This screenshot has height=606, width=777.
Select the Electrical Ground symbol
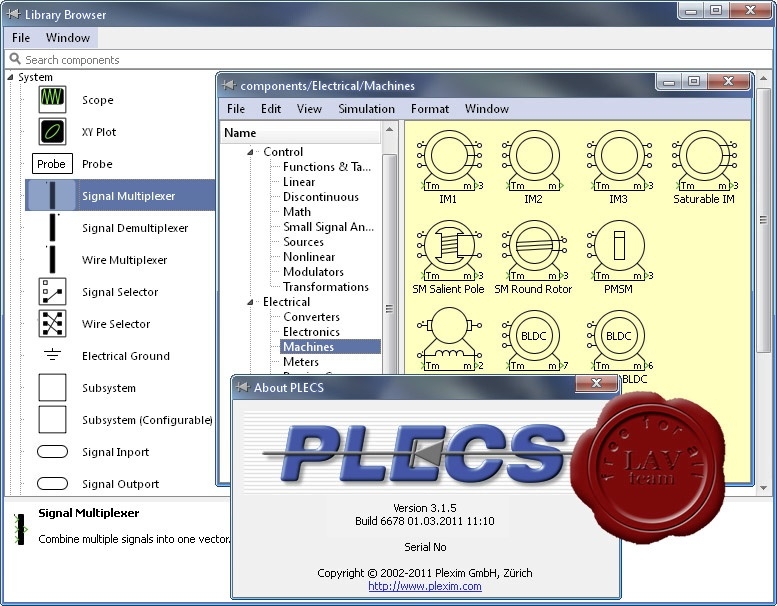tap(52, 355)
